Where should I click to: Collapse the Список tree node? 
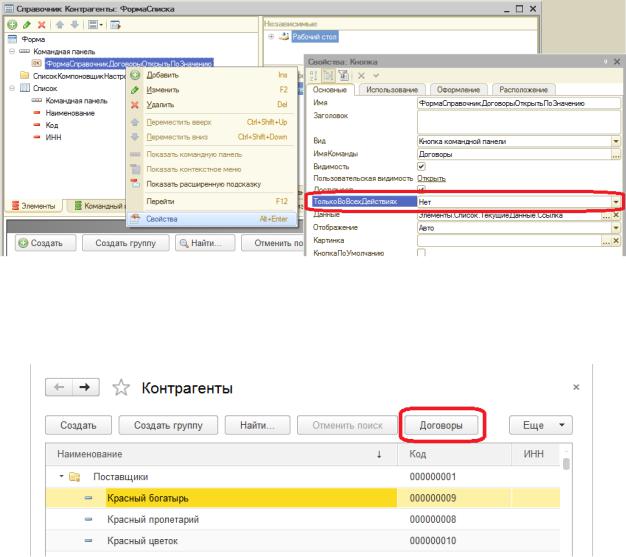click(x=12, y=88)
